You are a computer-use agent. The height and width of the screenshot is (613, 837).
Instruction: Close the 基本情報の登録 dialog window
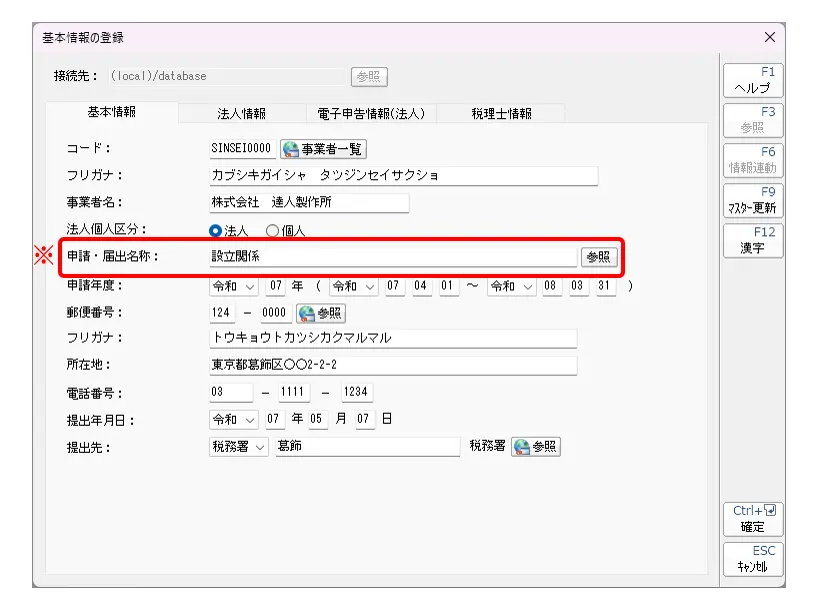769,37
